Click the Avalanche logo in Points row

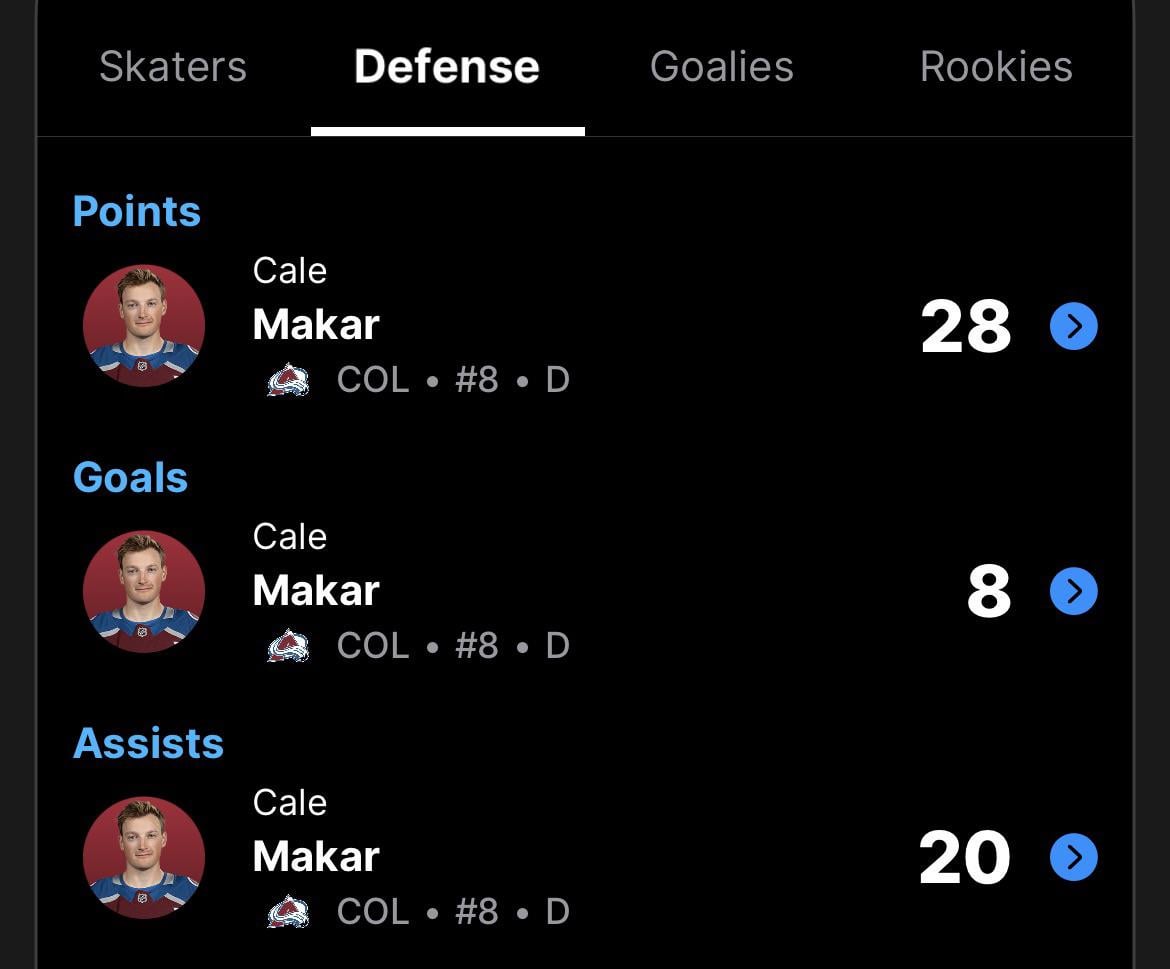288,381
